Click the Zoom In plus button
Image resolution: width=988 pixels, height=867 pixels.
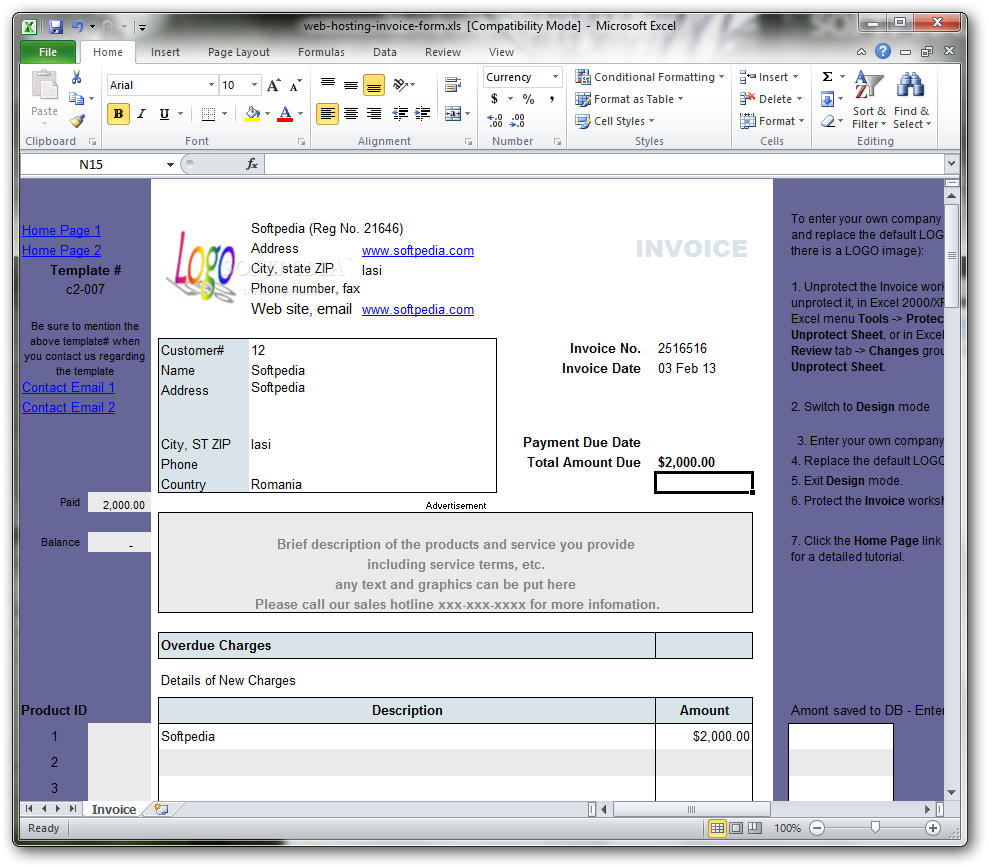(933, 828)
